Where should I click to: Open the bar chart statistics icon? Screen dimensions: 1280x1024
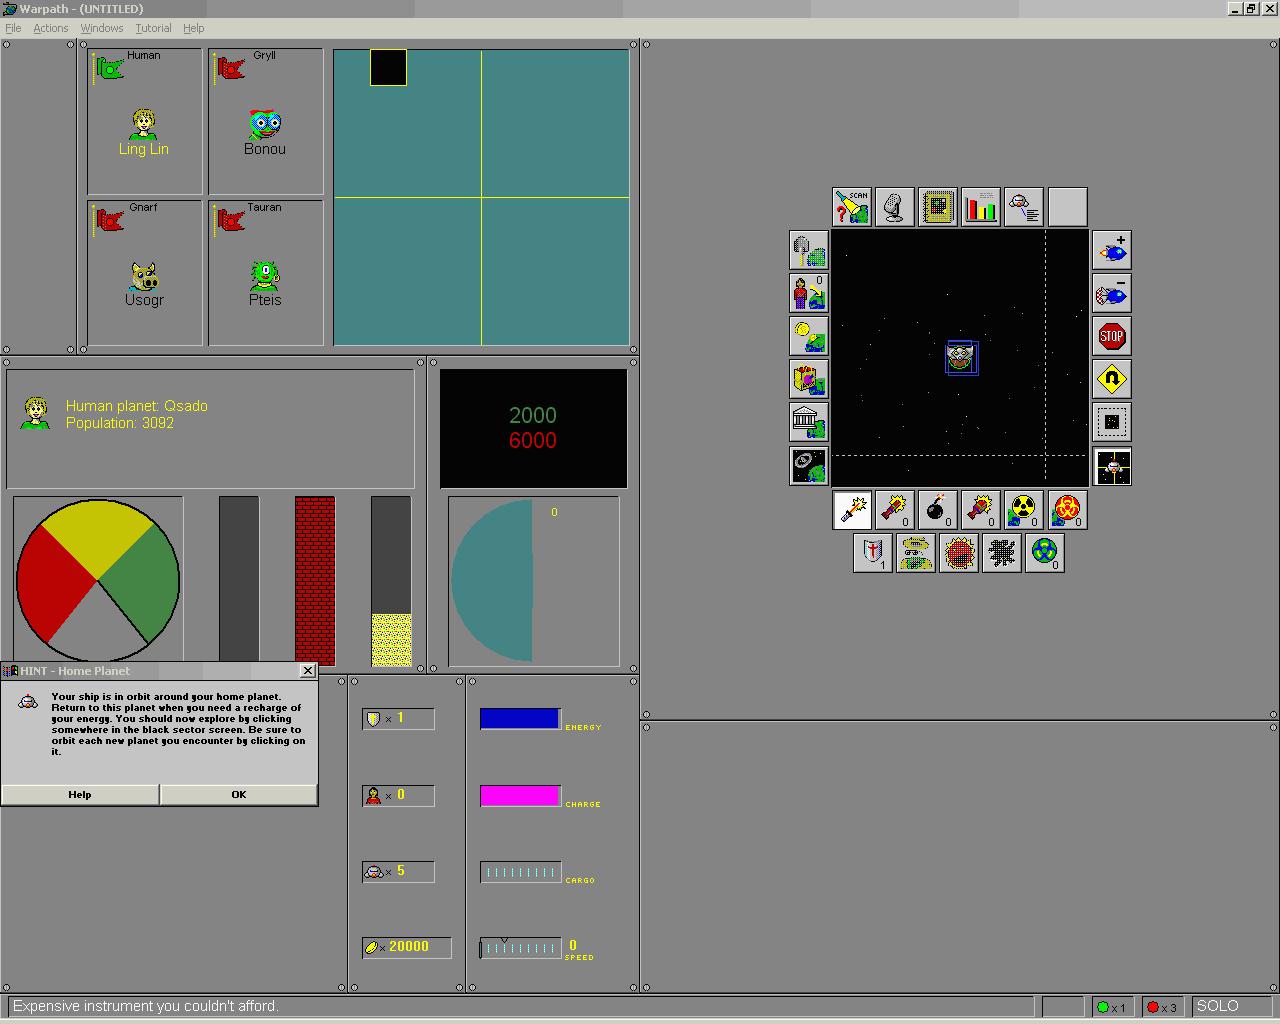coord(981,207)
